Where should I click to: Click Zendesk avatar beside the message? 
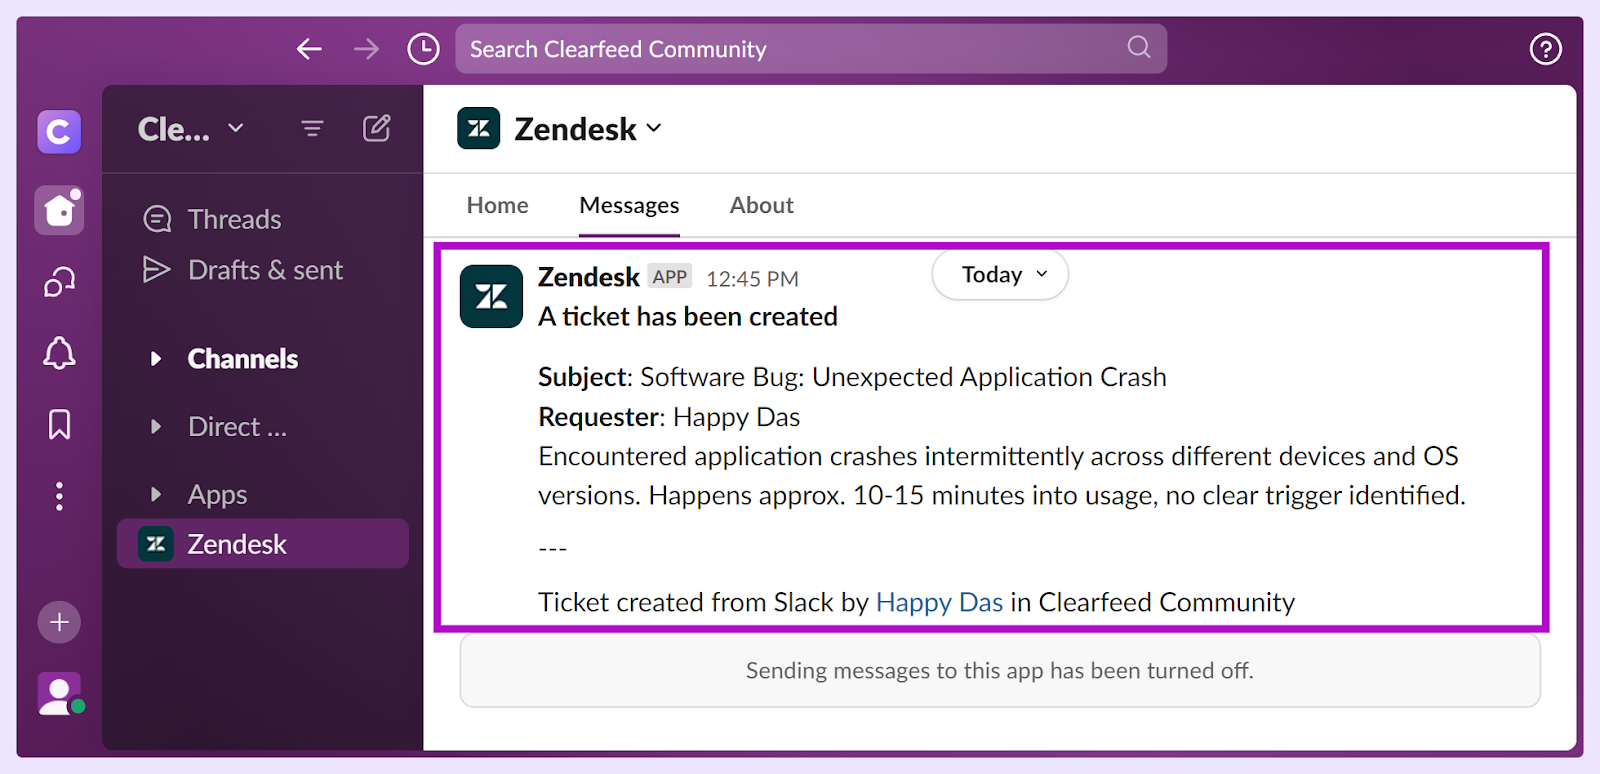click(x=491, y=296)
